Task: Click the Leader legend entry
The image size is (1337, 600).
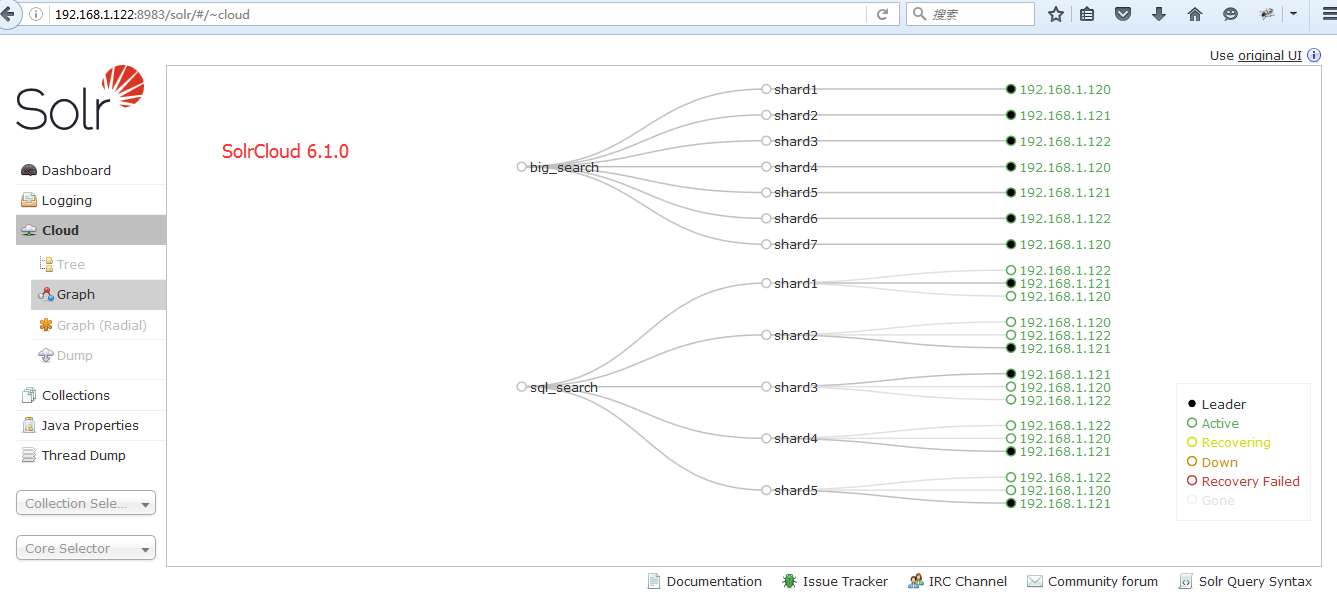Action: coord(1217,404)
